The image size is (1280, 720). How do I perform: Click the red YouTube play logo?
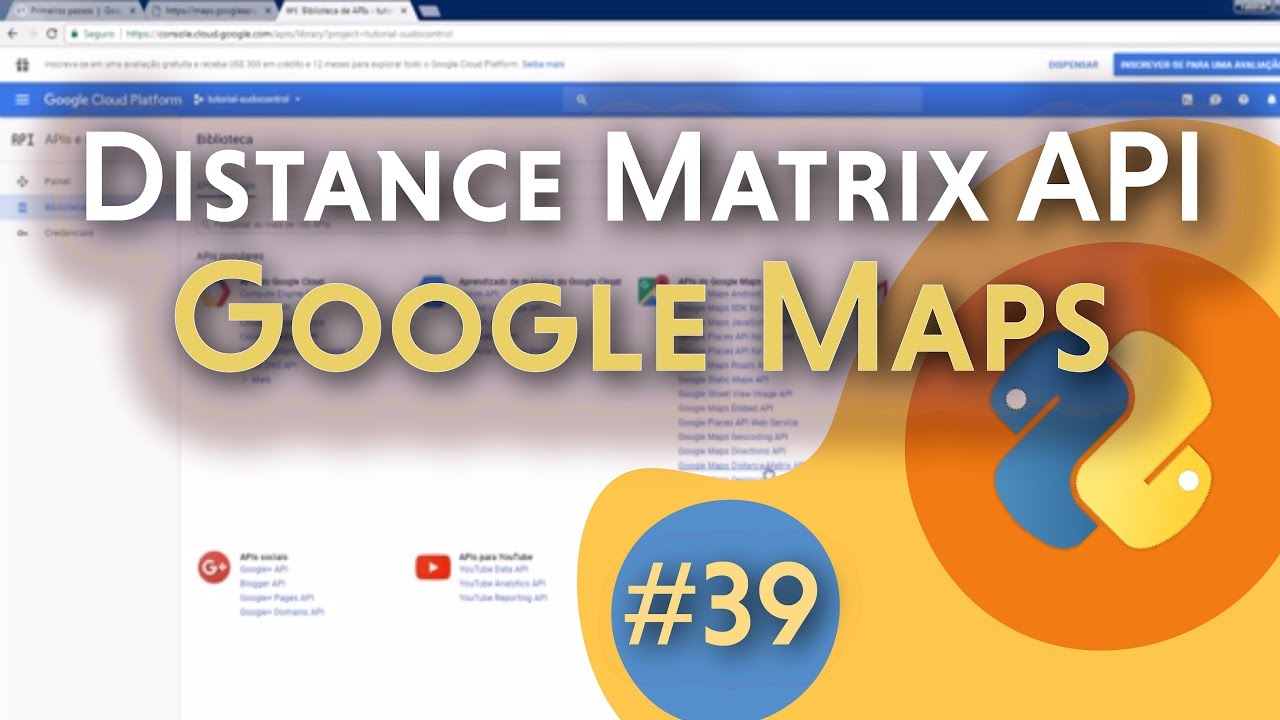(x=433, y=568)
